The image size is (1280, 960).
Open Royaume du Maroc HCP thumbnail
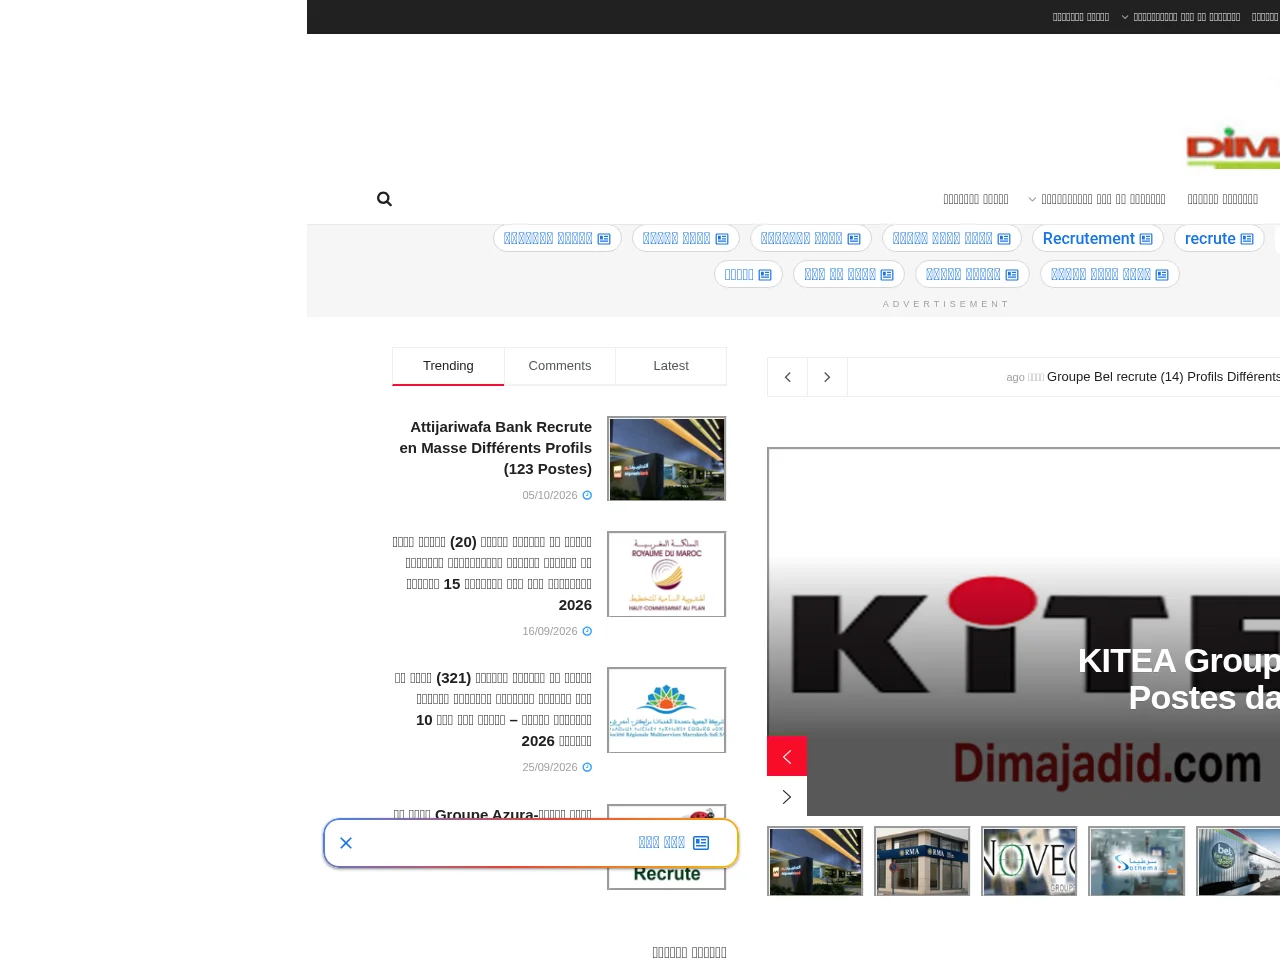tap(667, 574)
